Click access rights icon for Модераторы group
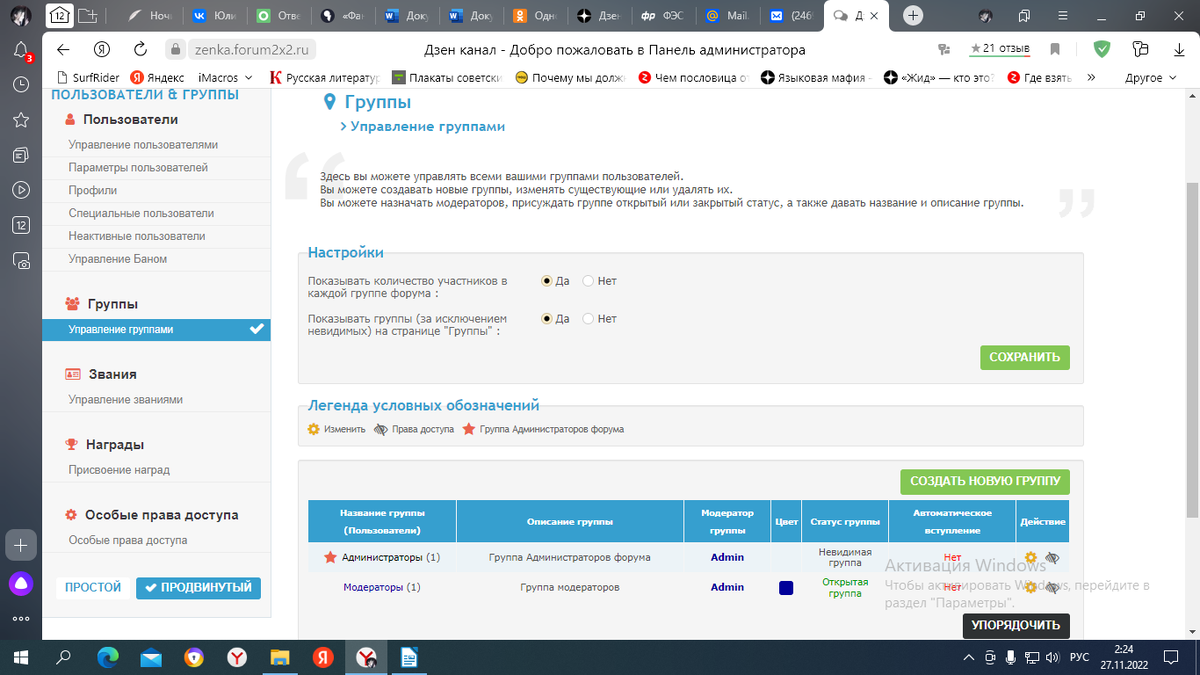The width and height of the screenshot is (1200, 675). [x=1052, y=588]
